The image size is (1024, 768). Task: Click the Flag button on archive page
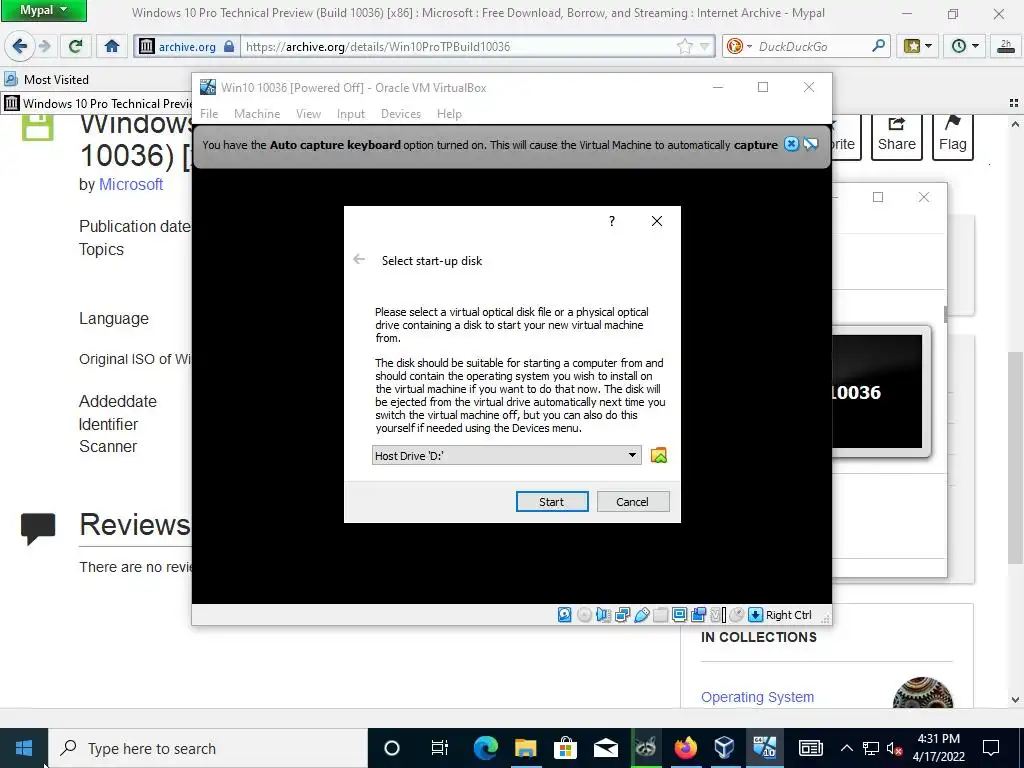click(952, 136)
